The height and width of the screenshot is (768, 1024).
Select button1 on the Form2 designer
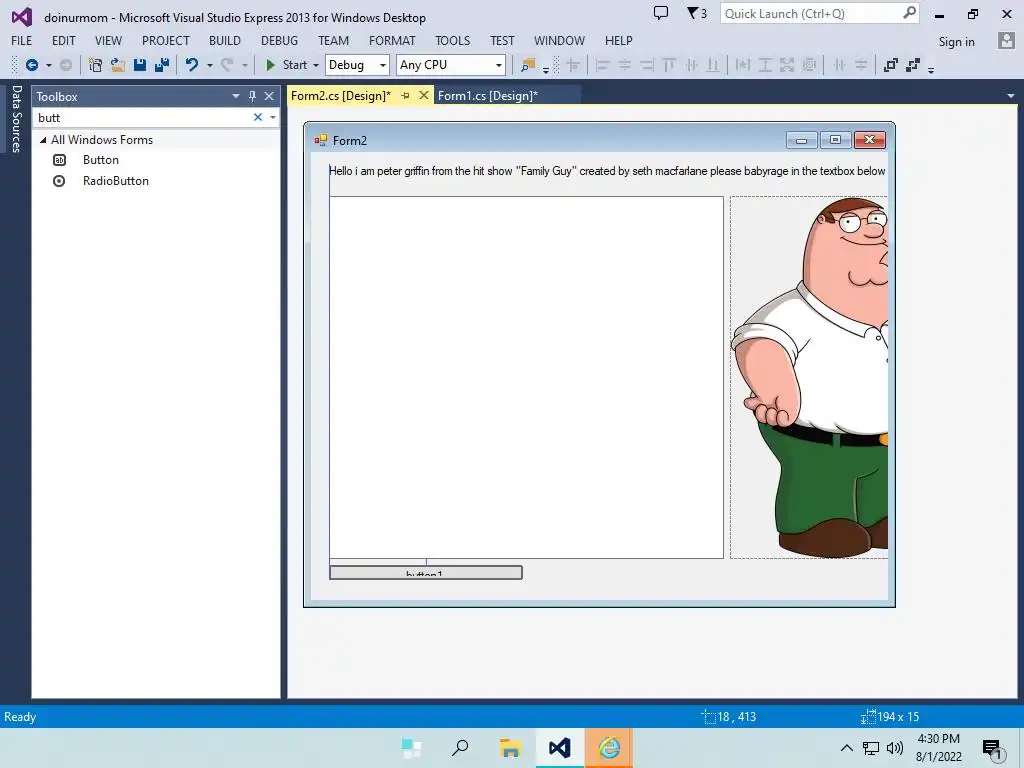coord(426,573)
